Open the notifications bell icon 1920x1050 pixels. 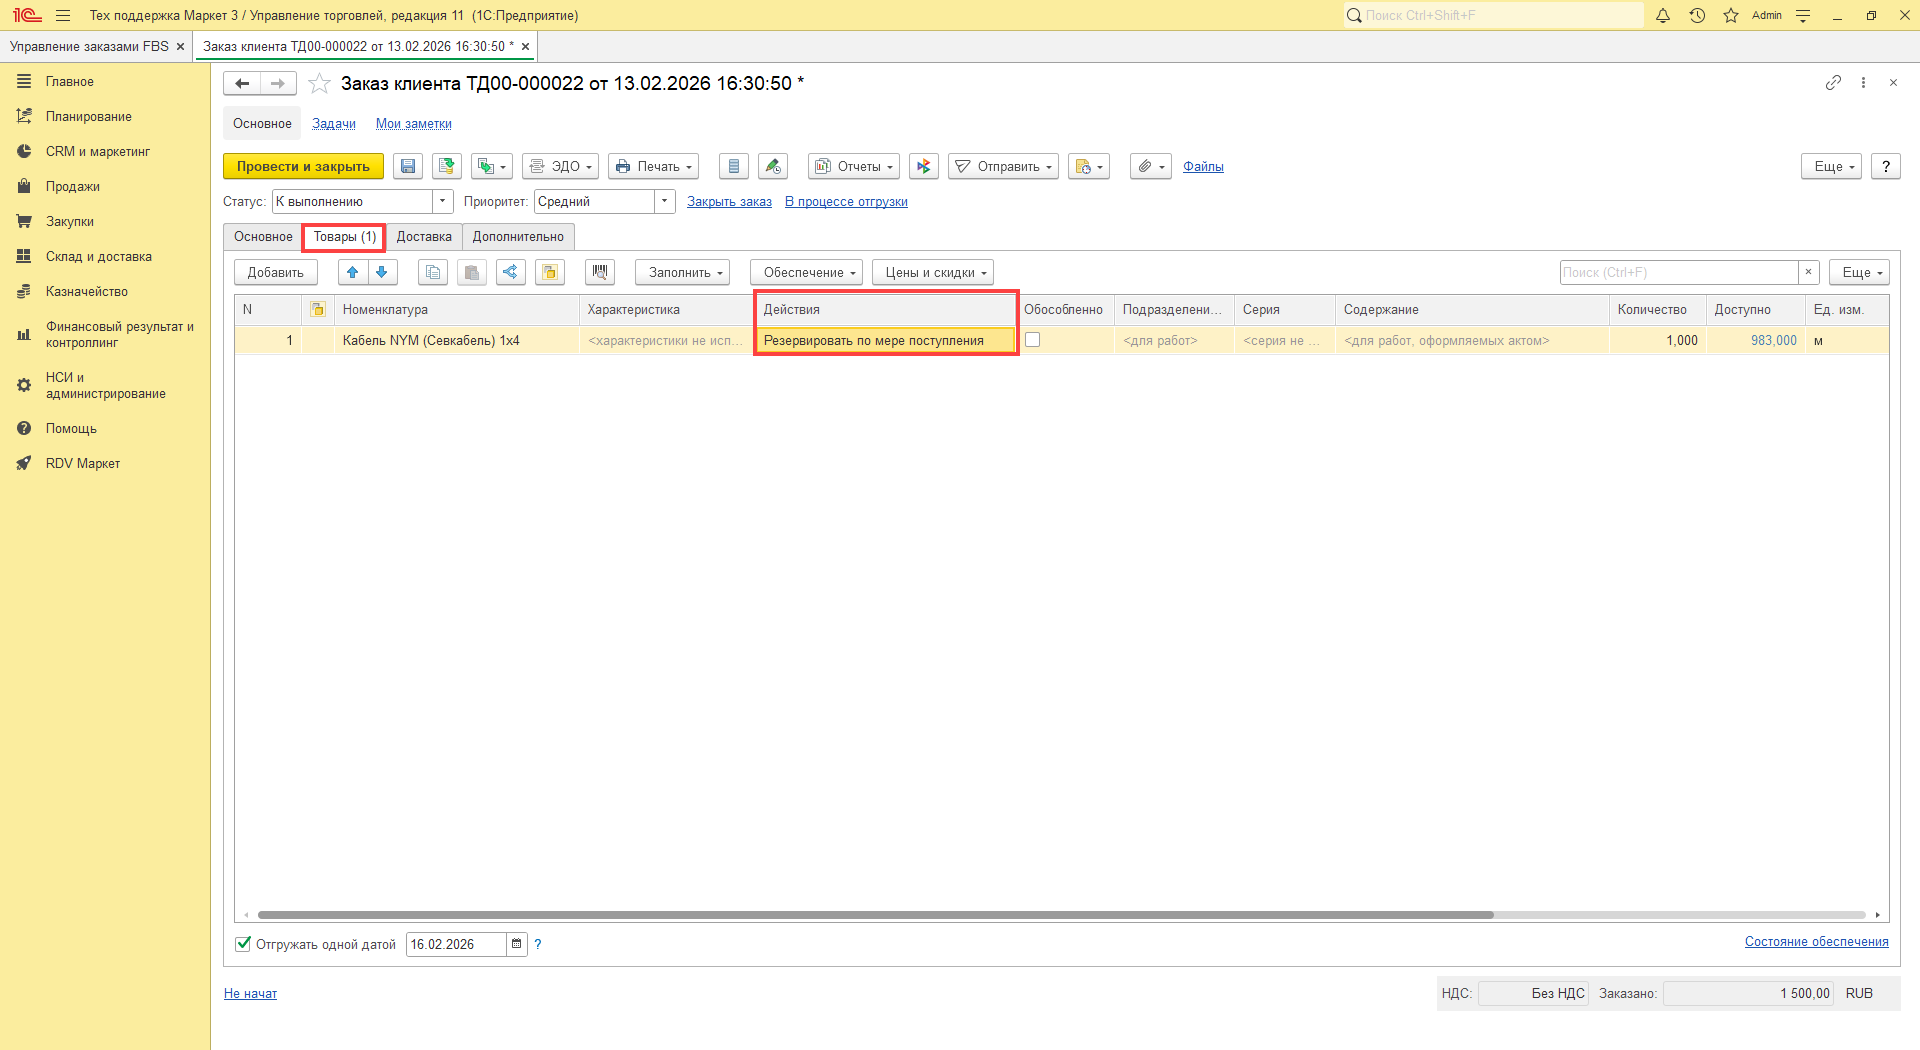point(1663,15)
